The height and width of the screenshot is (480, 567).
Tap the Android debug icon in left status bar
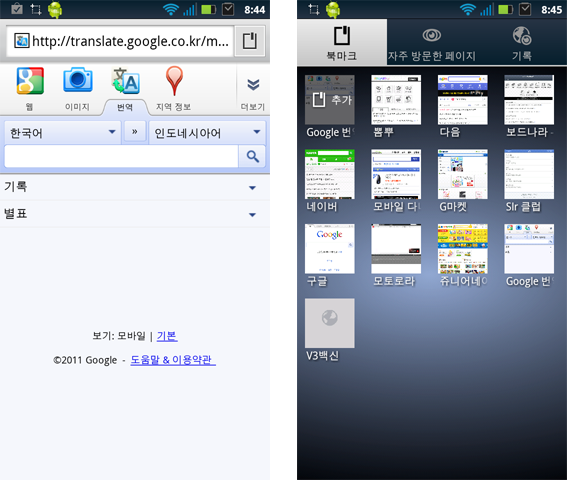tap(55, 10)
